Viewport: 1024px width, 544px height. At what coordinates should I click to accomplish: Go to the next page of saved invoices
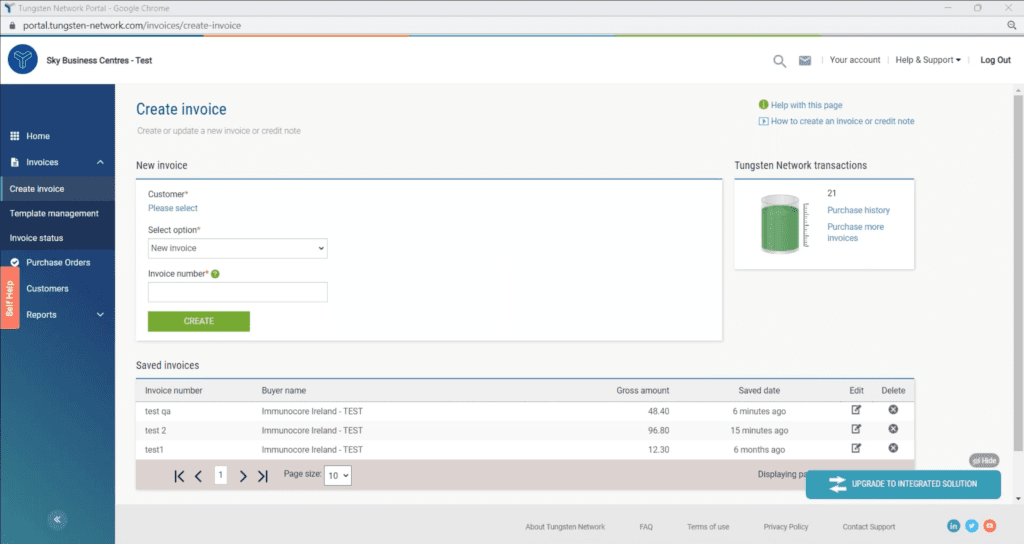(243, 476)
